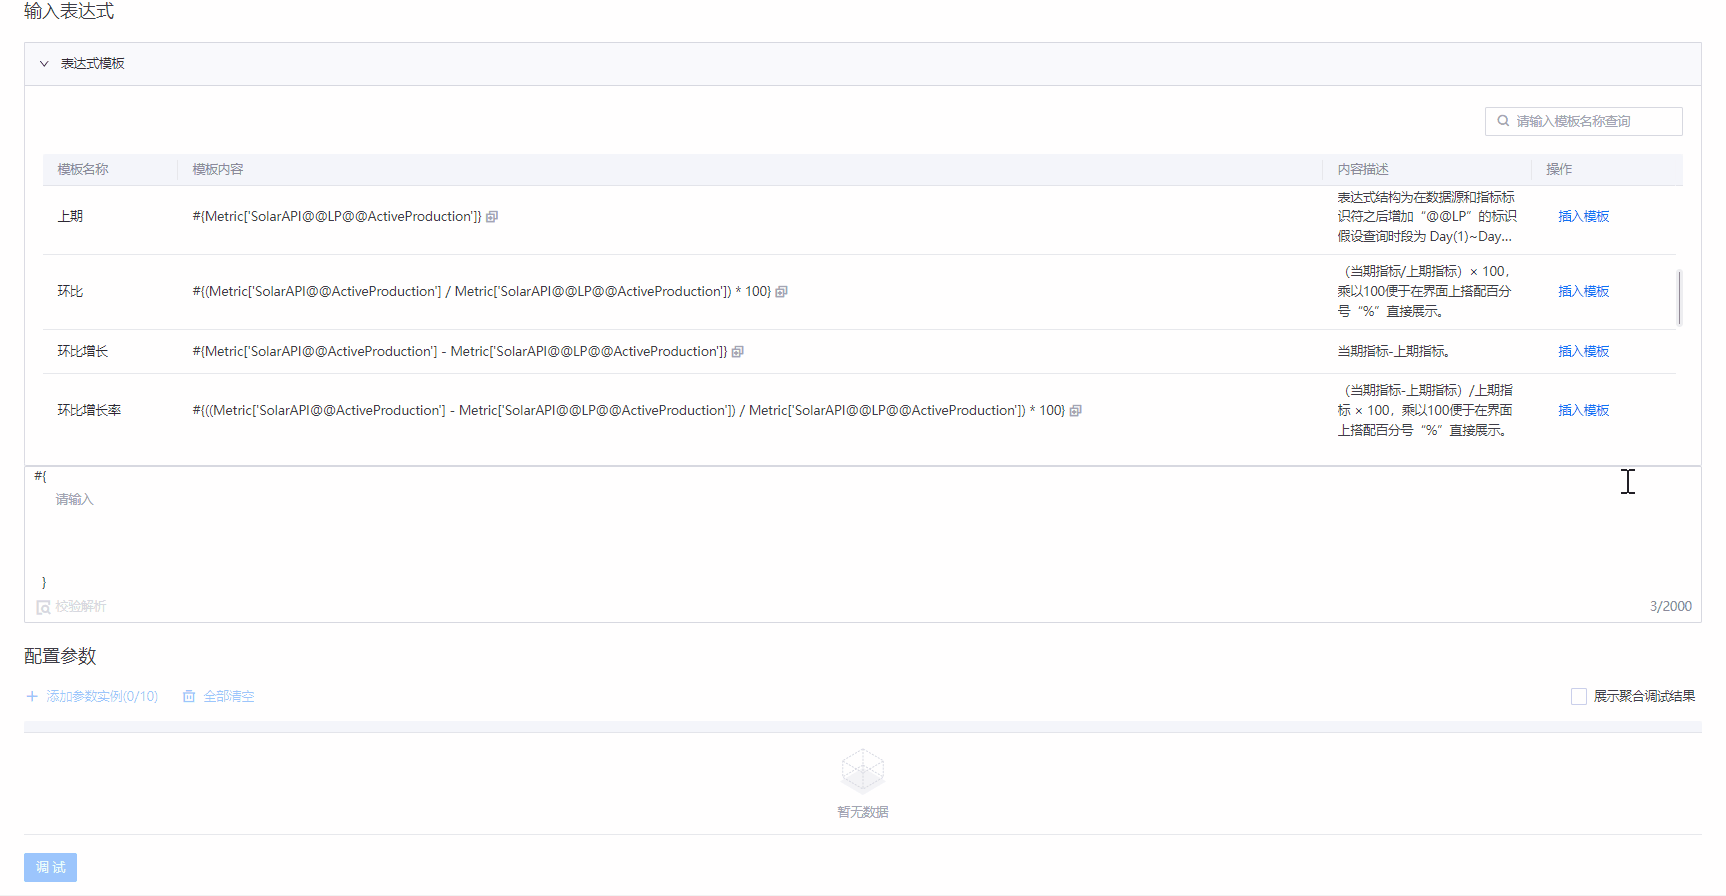Click the trash icon for 全部清空

[x=189, y=696]
